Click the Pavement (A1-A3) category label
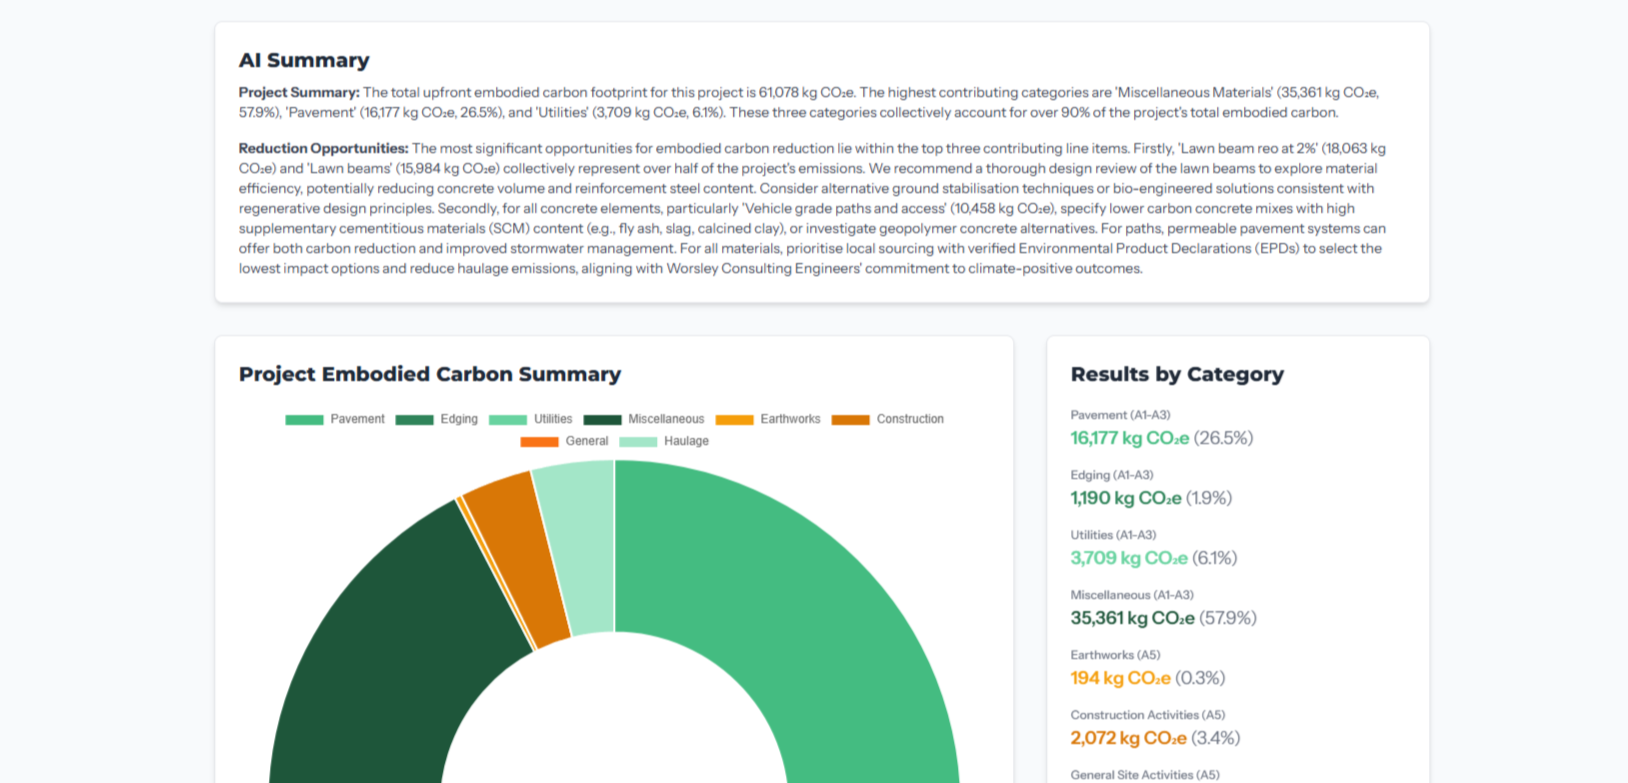1628x783 pixels. point(1120,415)
